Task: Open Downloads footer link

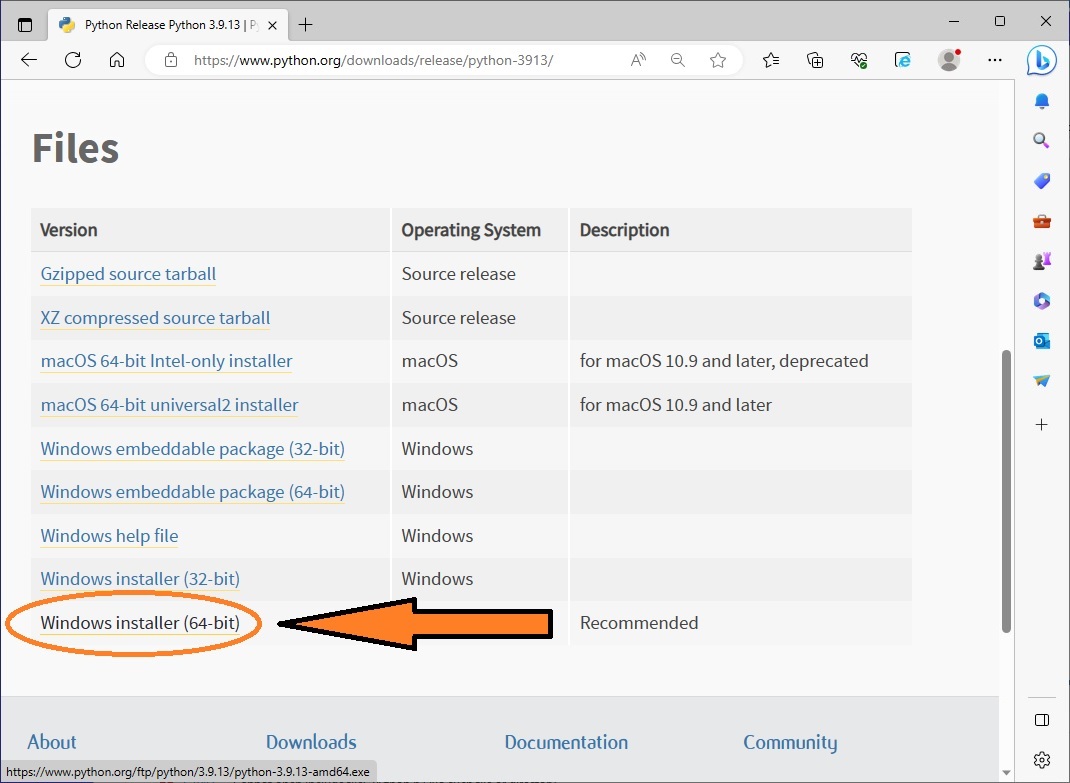Action: [x=311, y=742]
